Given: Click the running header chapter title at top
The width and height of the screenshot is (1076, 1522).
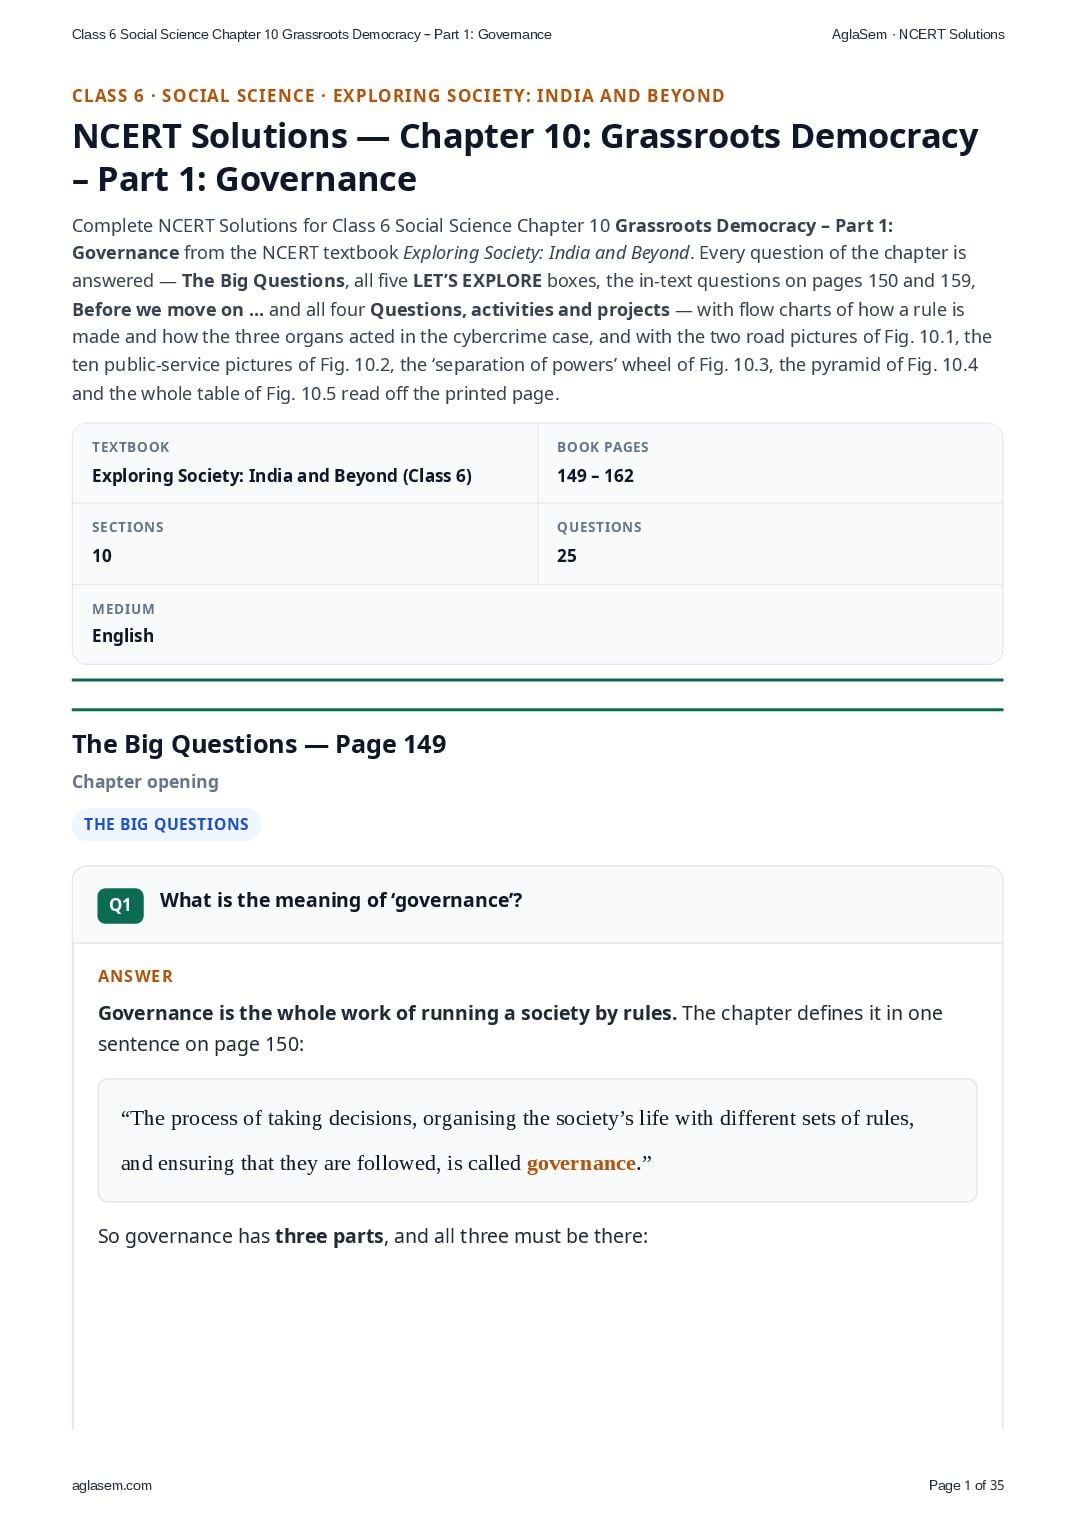Looking at the screenshot, I should pyautogui.click(x=311, y=34).
